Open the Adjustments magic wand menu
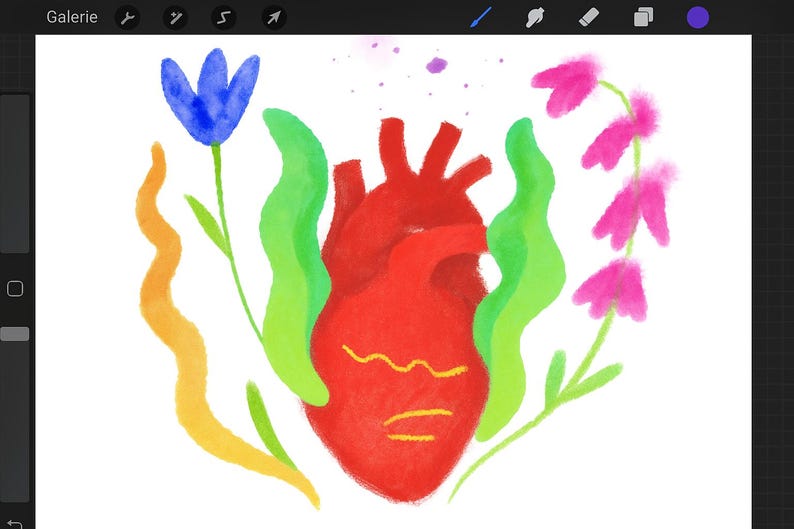This screenshot has height=529, width=794. click(175, 18)
